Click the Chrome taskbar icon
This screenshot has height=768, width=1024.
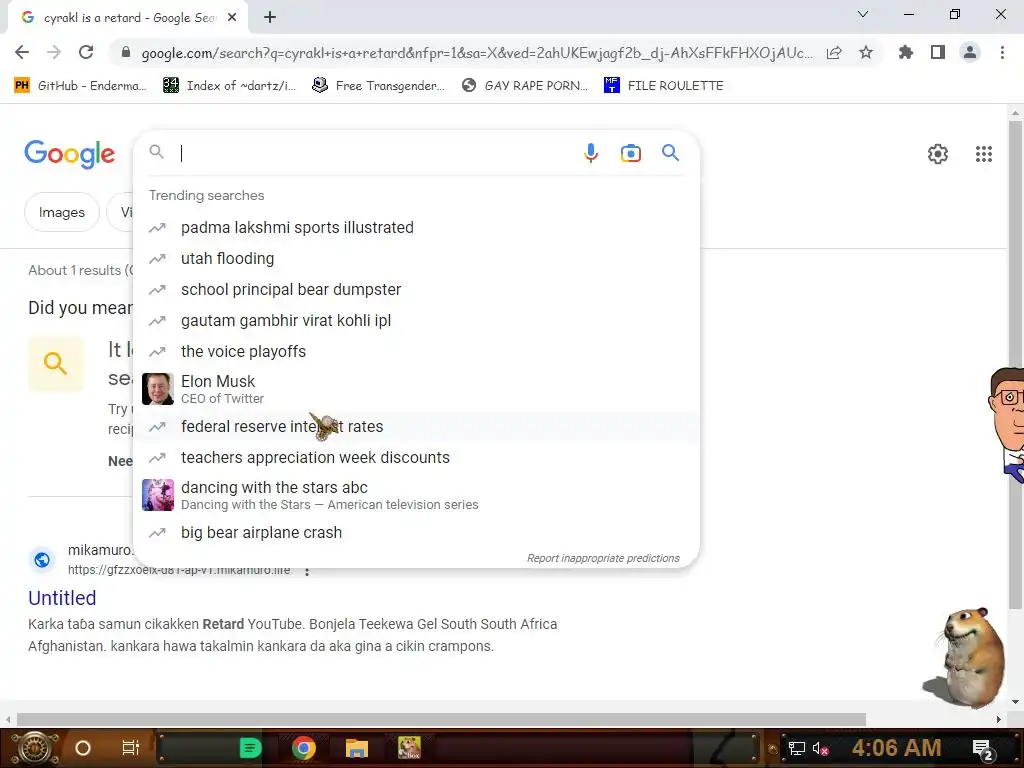coord(304,748)
